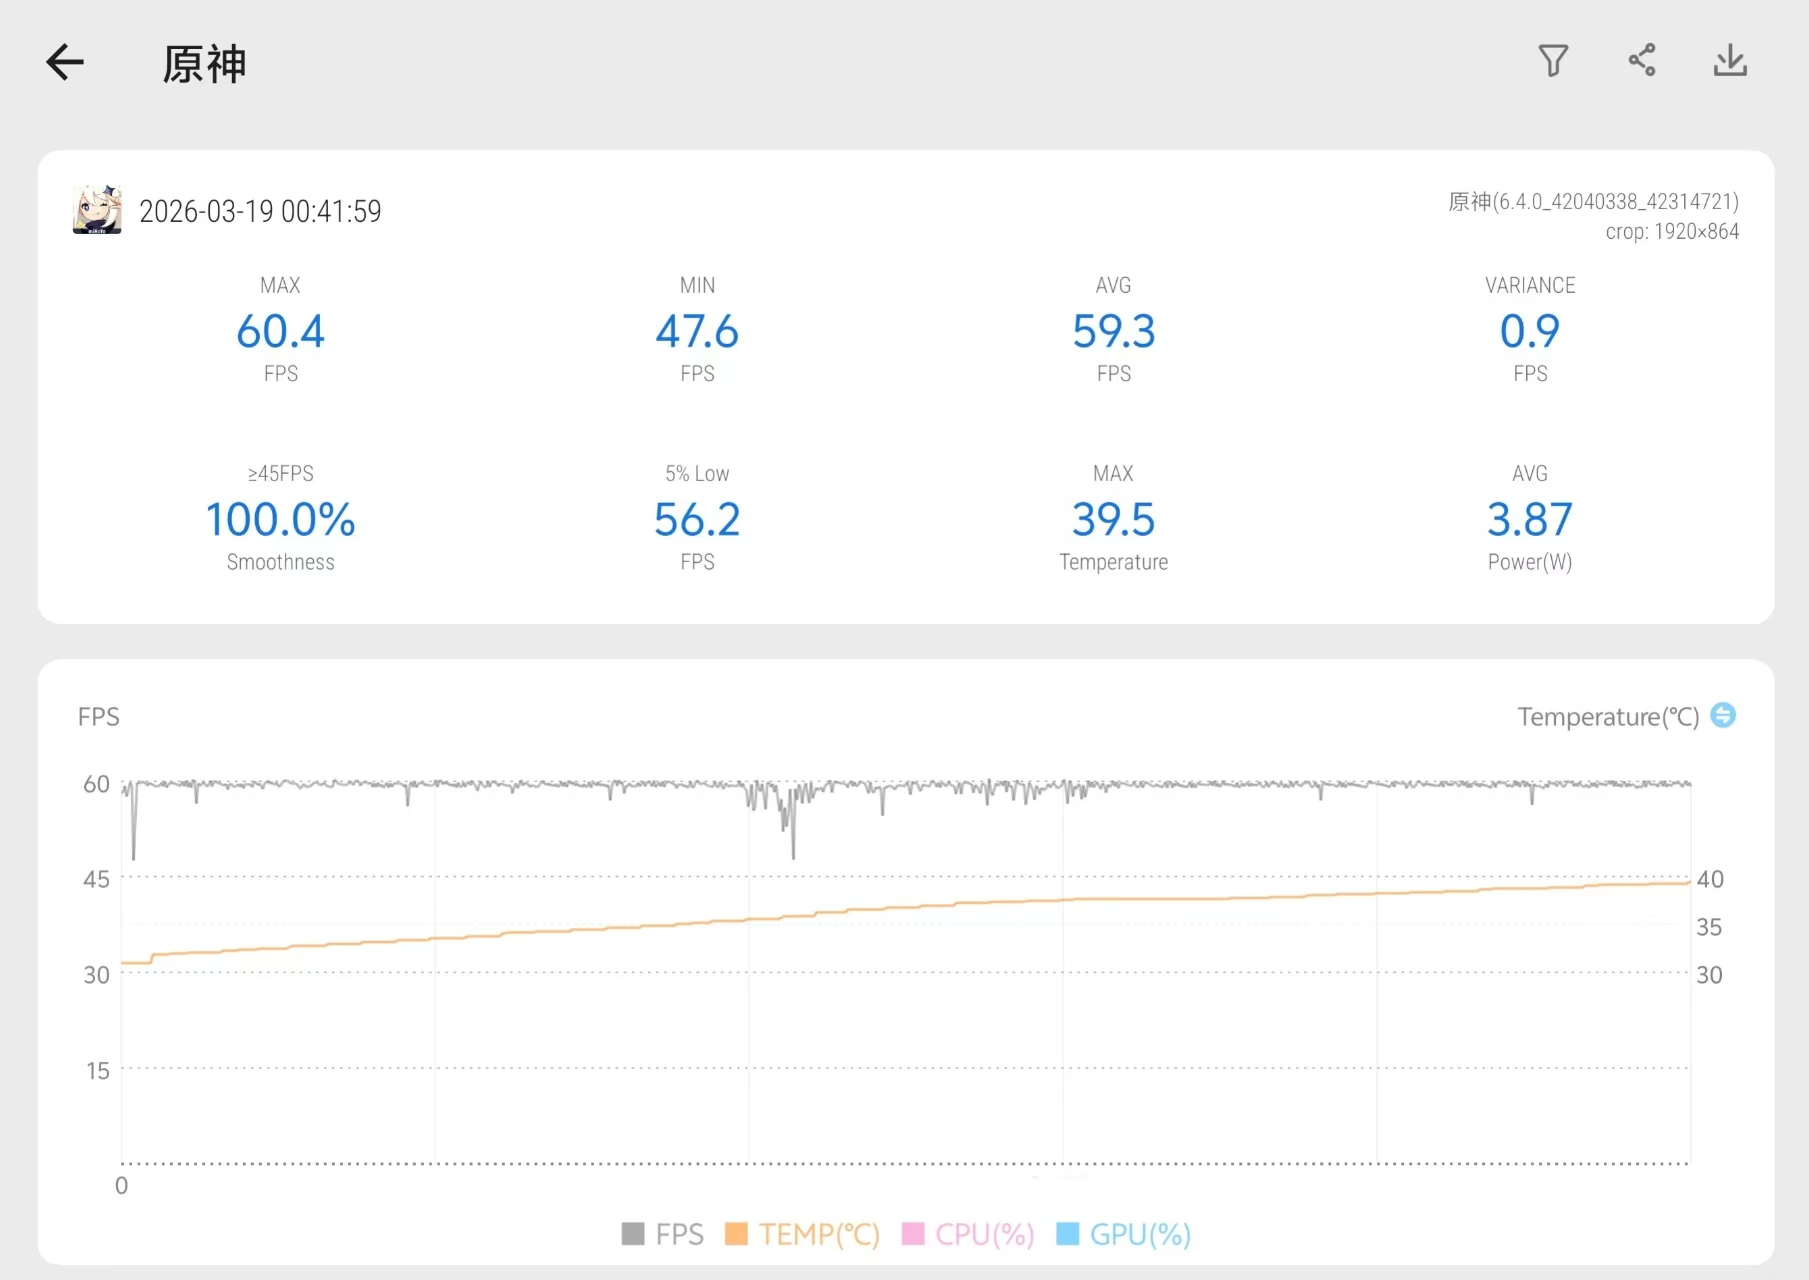This screenshot has width=1809, height=1280.
Task: Tap the Genshin game avatar thumbnail
Action: pos(97,210)
